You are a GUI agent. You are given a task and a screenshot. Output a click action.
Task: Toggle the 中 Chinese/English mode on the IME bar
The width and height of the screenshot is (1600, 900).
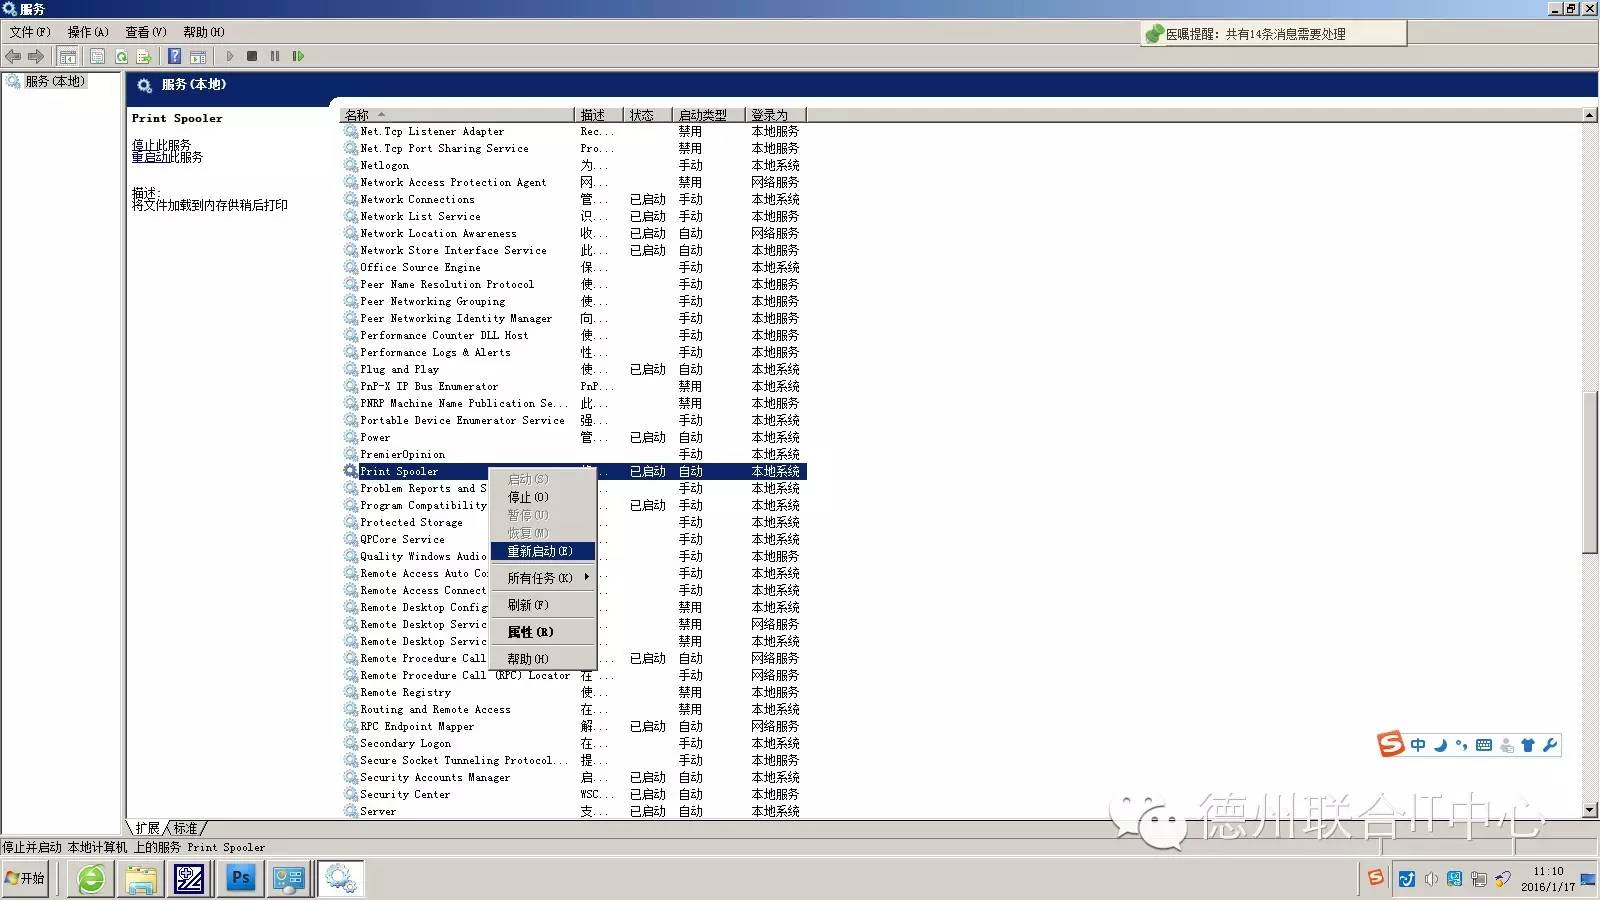click(x=1418, y=745)
